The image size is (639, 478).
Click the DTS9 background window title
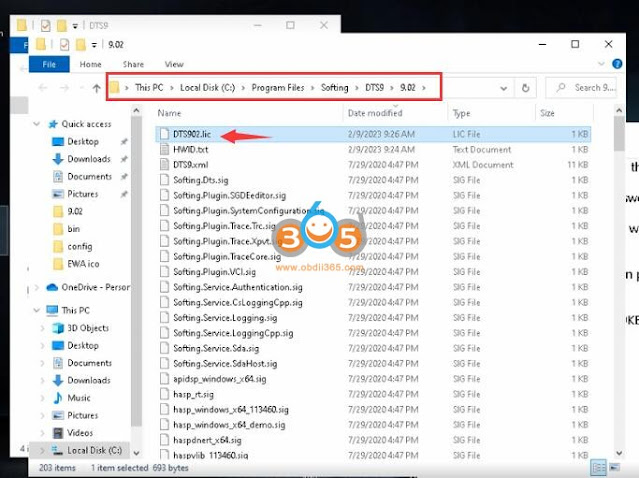98,26
